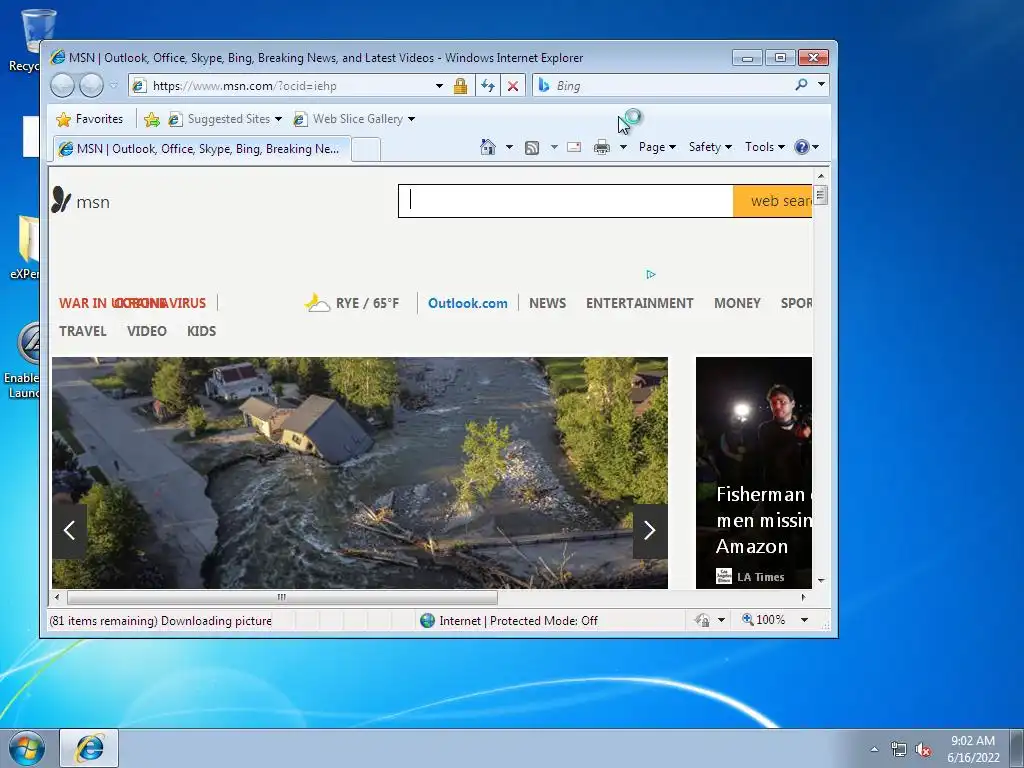Image resolution: width=1024 pixels, height=768 pixels.
Task: Open the Fisherman Amazon story card
Action: [x=754, y=473]
